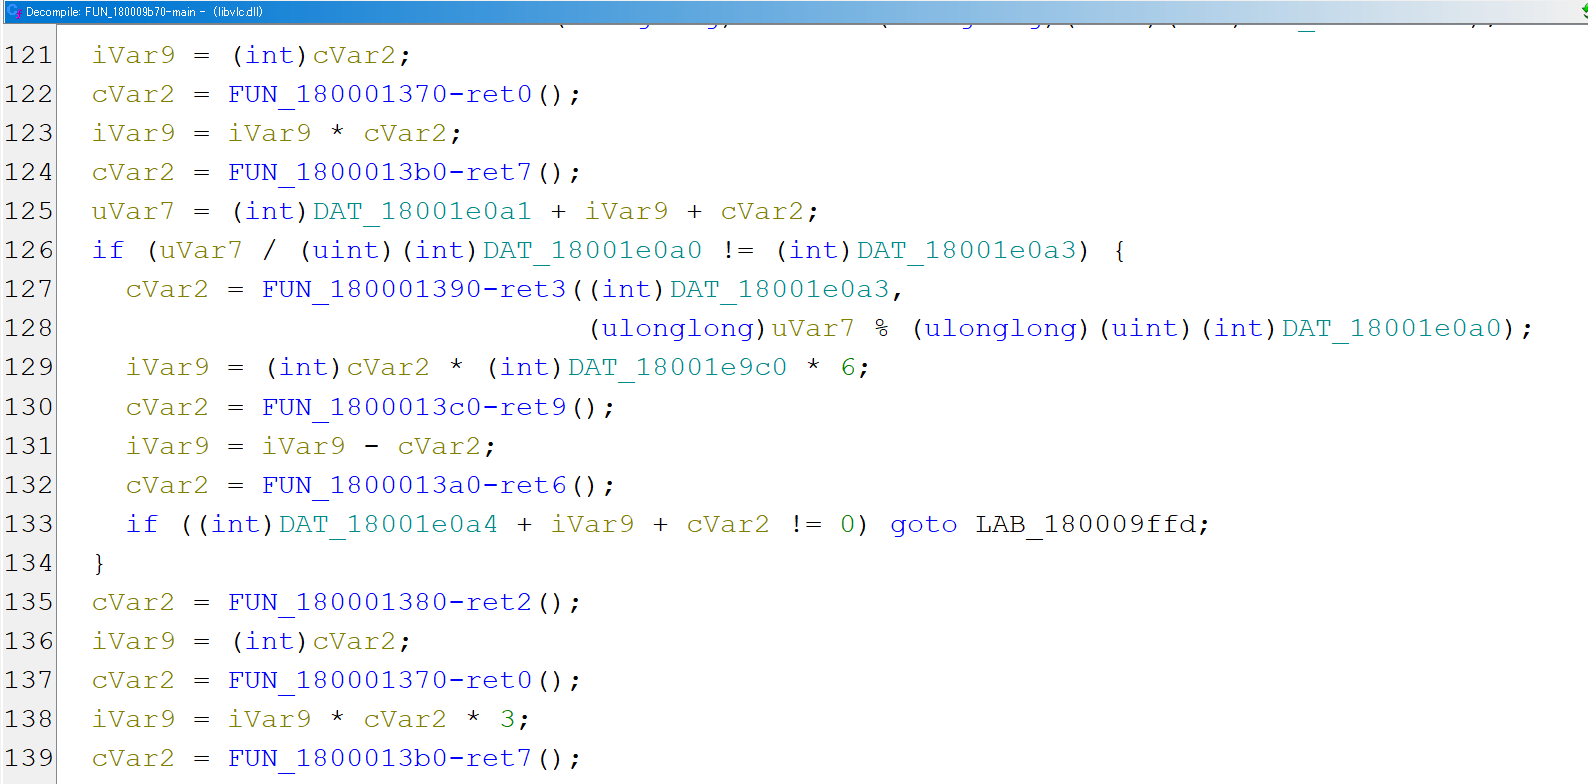Select FUN_180001390-ret3 call on line 127
This screenshot has width=1588, height=784.
coord(414,289)
